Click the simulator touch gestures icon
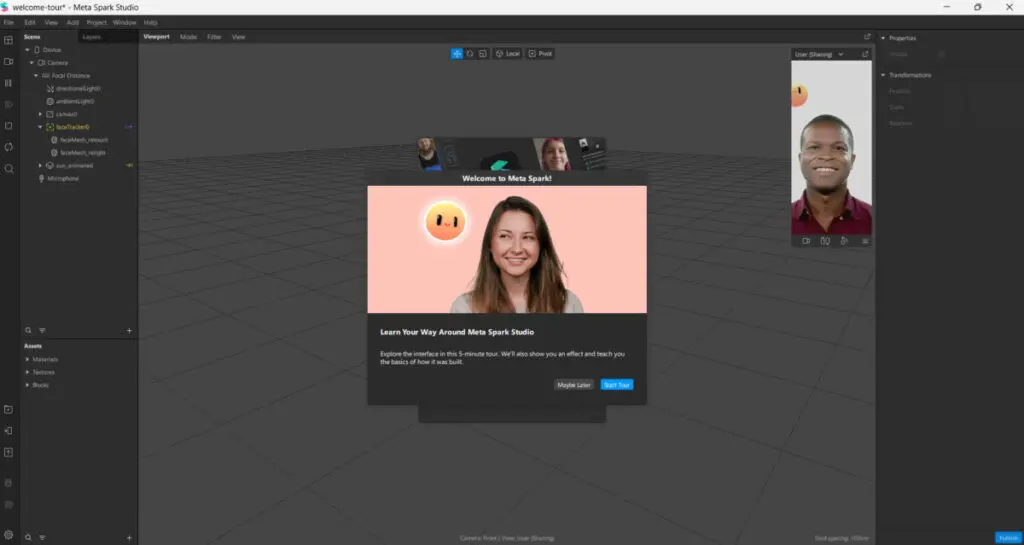The width and height of the screenshot is (1024, 545). (844, 241)
